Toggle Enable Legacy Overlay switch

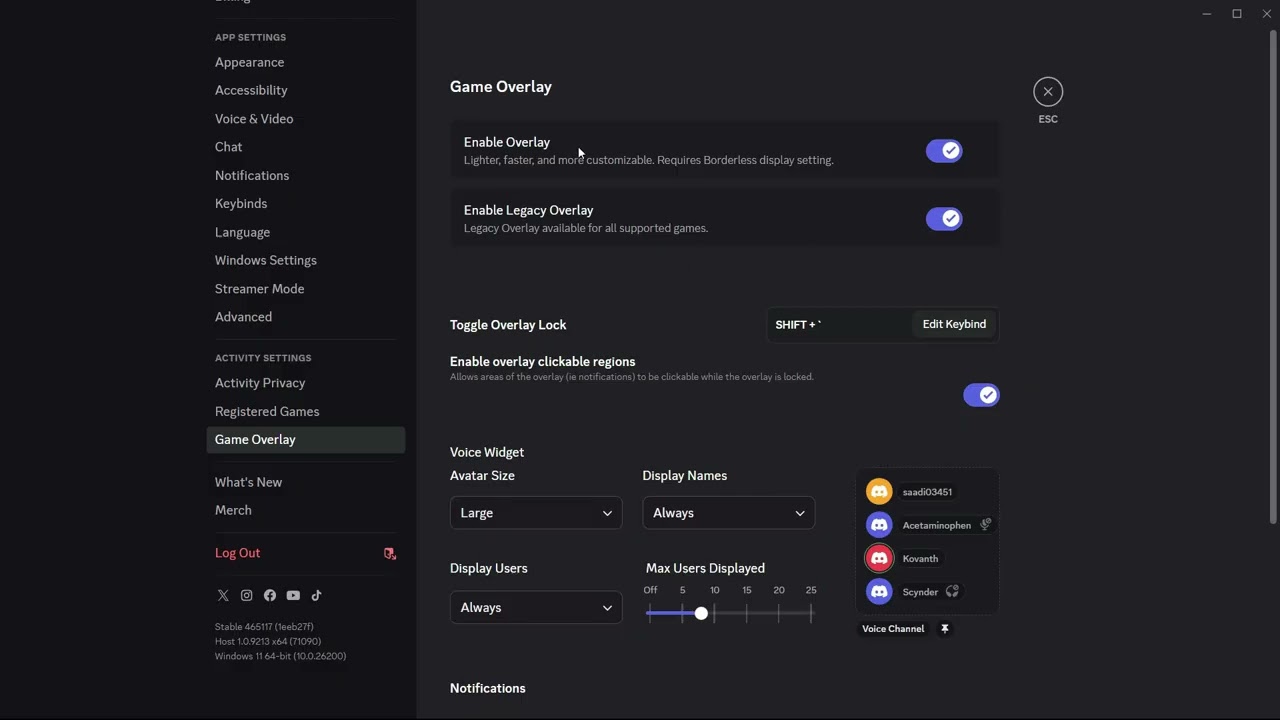[x=944, y=219]
